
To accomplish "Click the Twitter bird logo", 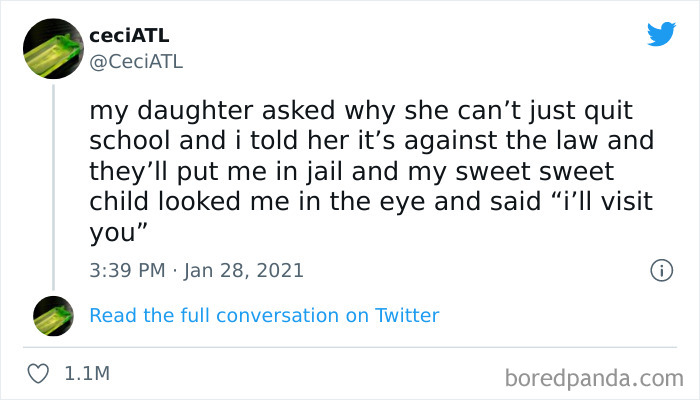I will (662, 35).
